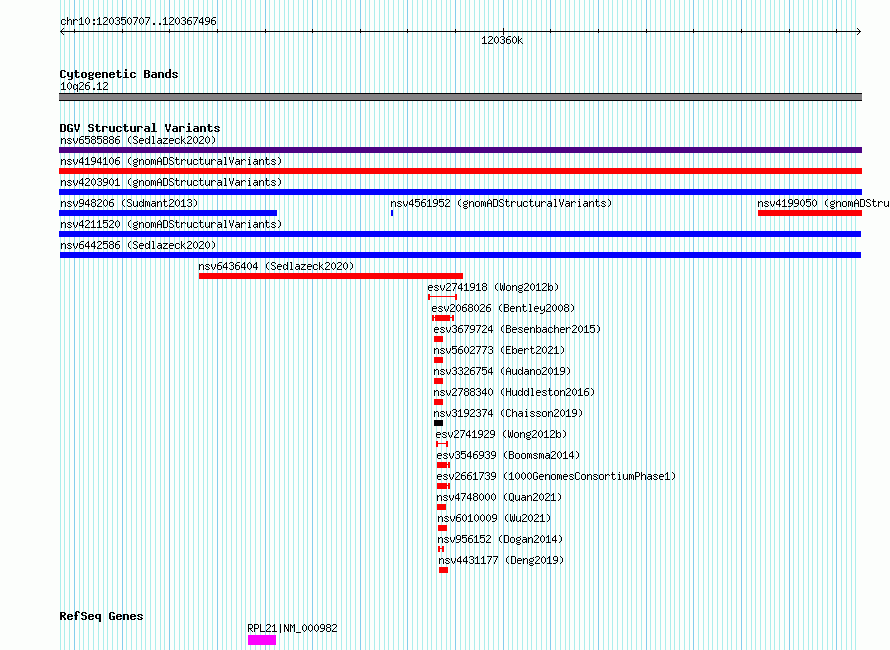Select the blue nsv6442586 variant bar
This screenshot has width=890, height=650.
(x=460, y=255)
